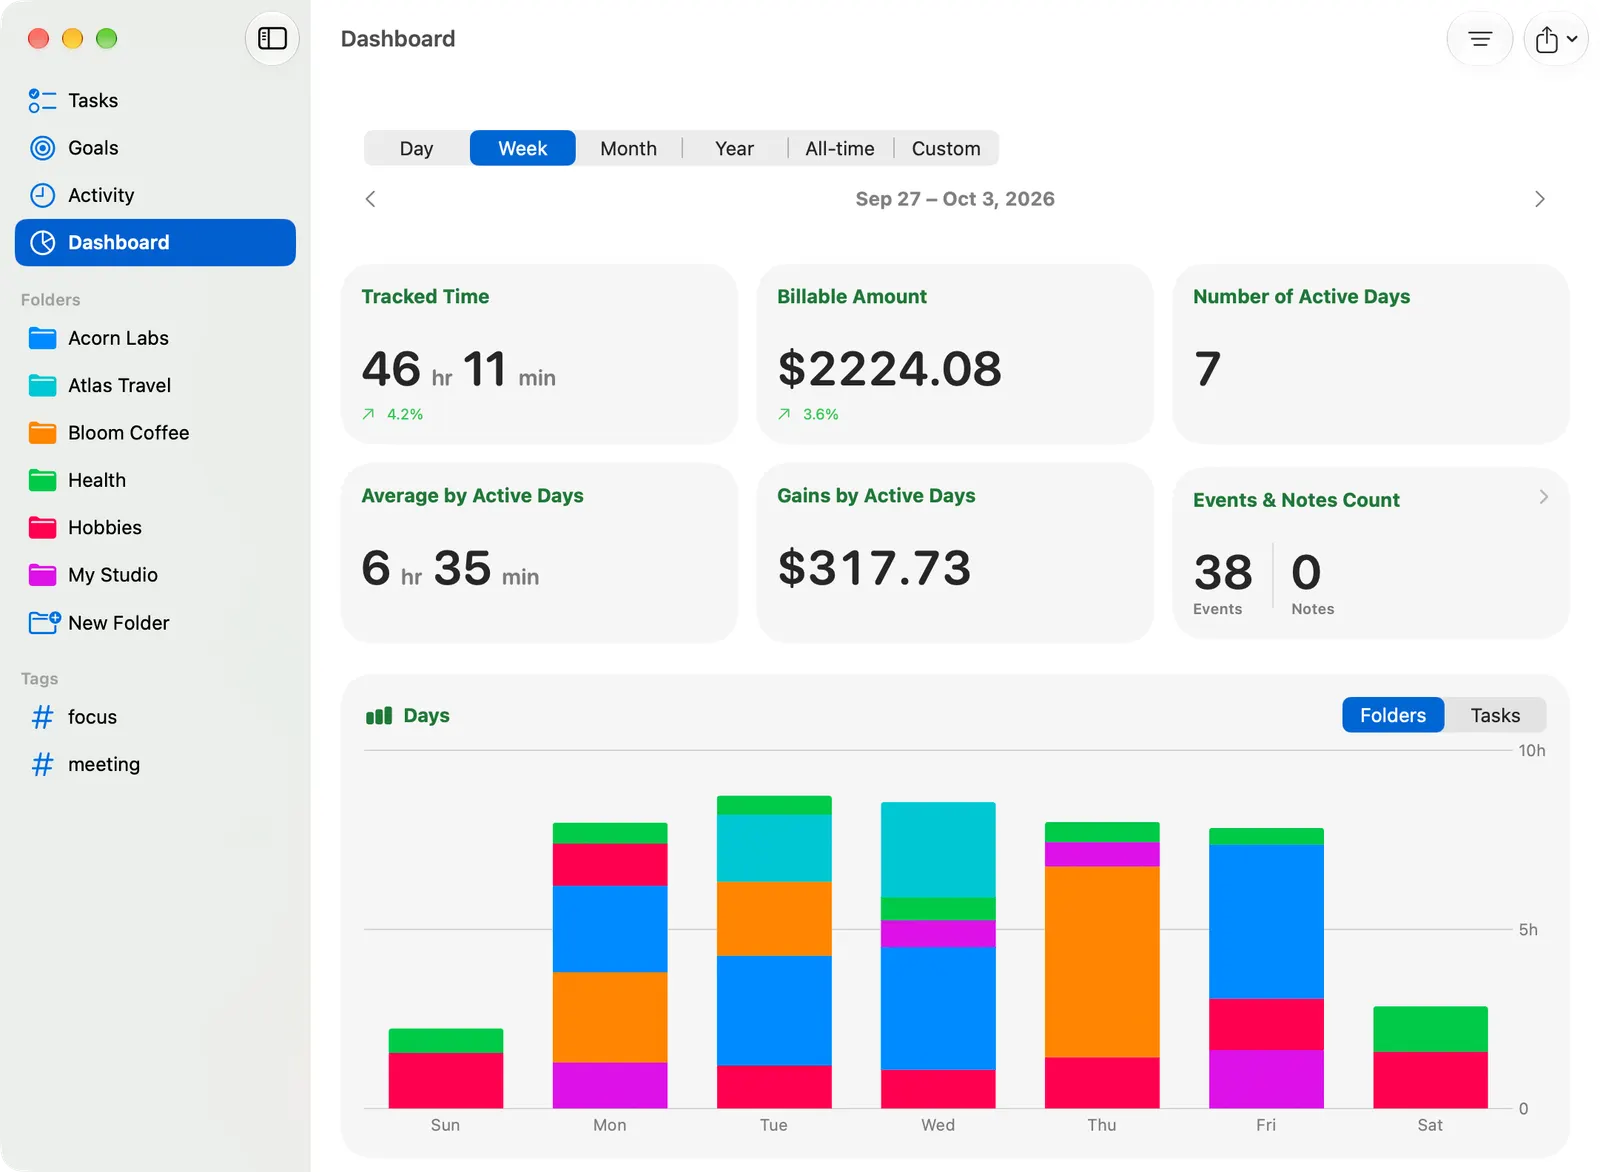Click the Number of Active Days card
Screen dimensions: 1600x1172
[1370, 354]
